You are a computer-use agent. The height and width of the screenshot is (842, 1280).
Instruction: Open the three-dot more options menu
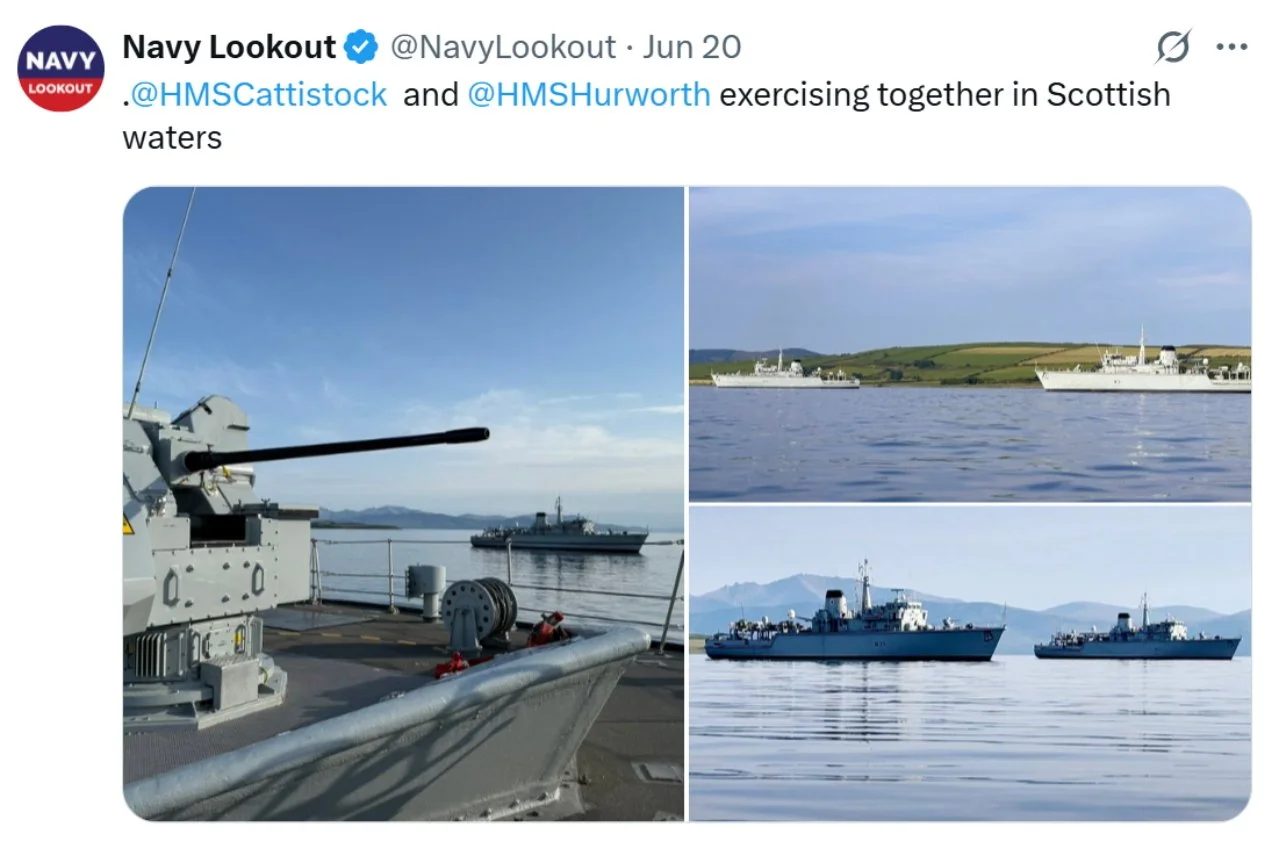pyautogui.click(x=1231, y=46)
